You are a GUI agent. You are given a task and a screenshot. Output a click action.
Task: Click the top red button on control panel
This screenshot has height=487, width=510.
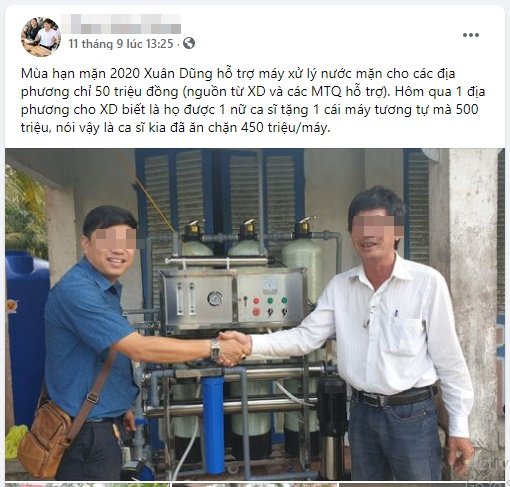[256, 301]
